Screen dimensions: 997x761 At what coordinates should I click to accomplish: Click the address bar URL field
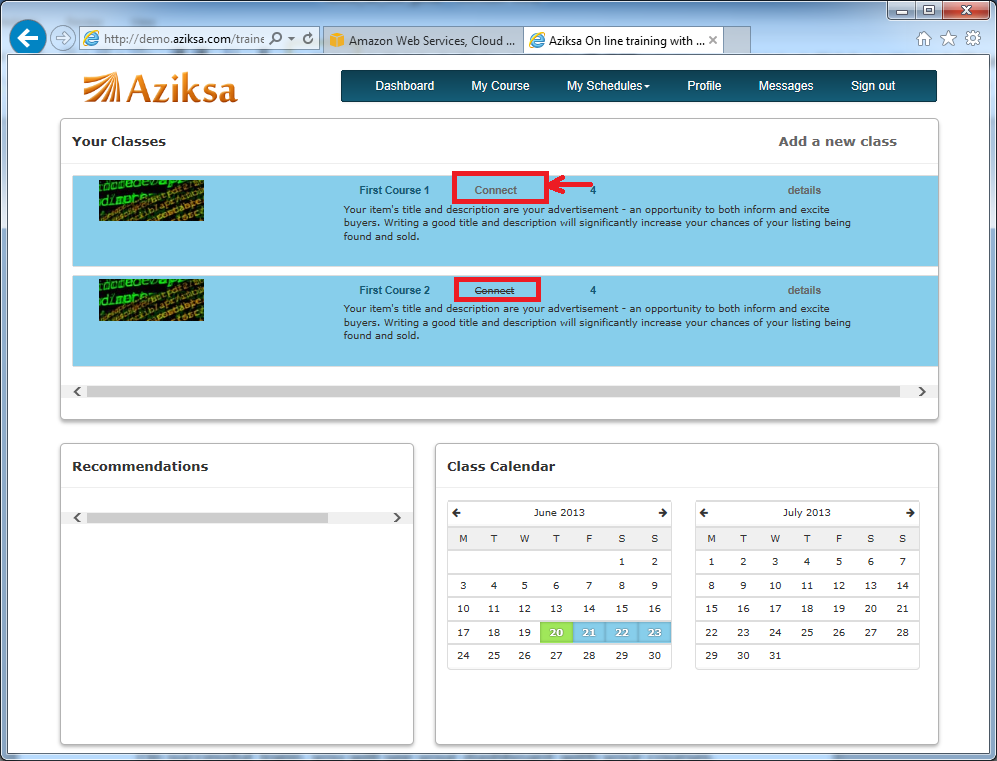[183, 39]
